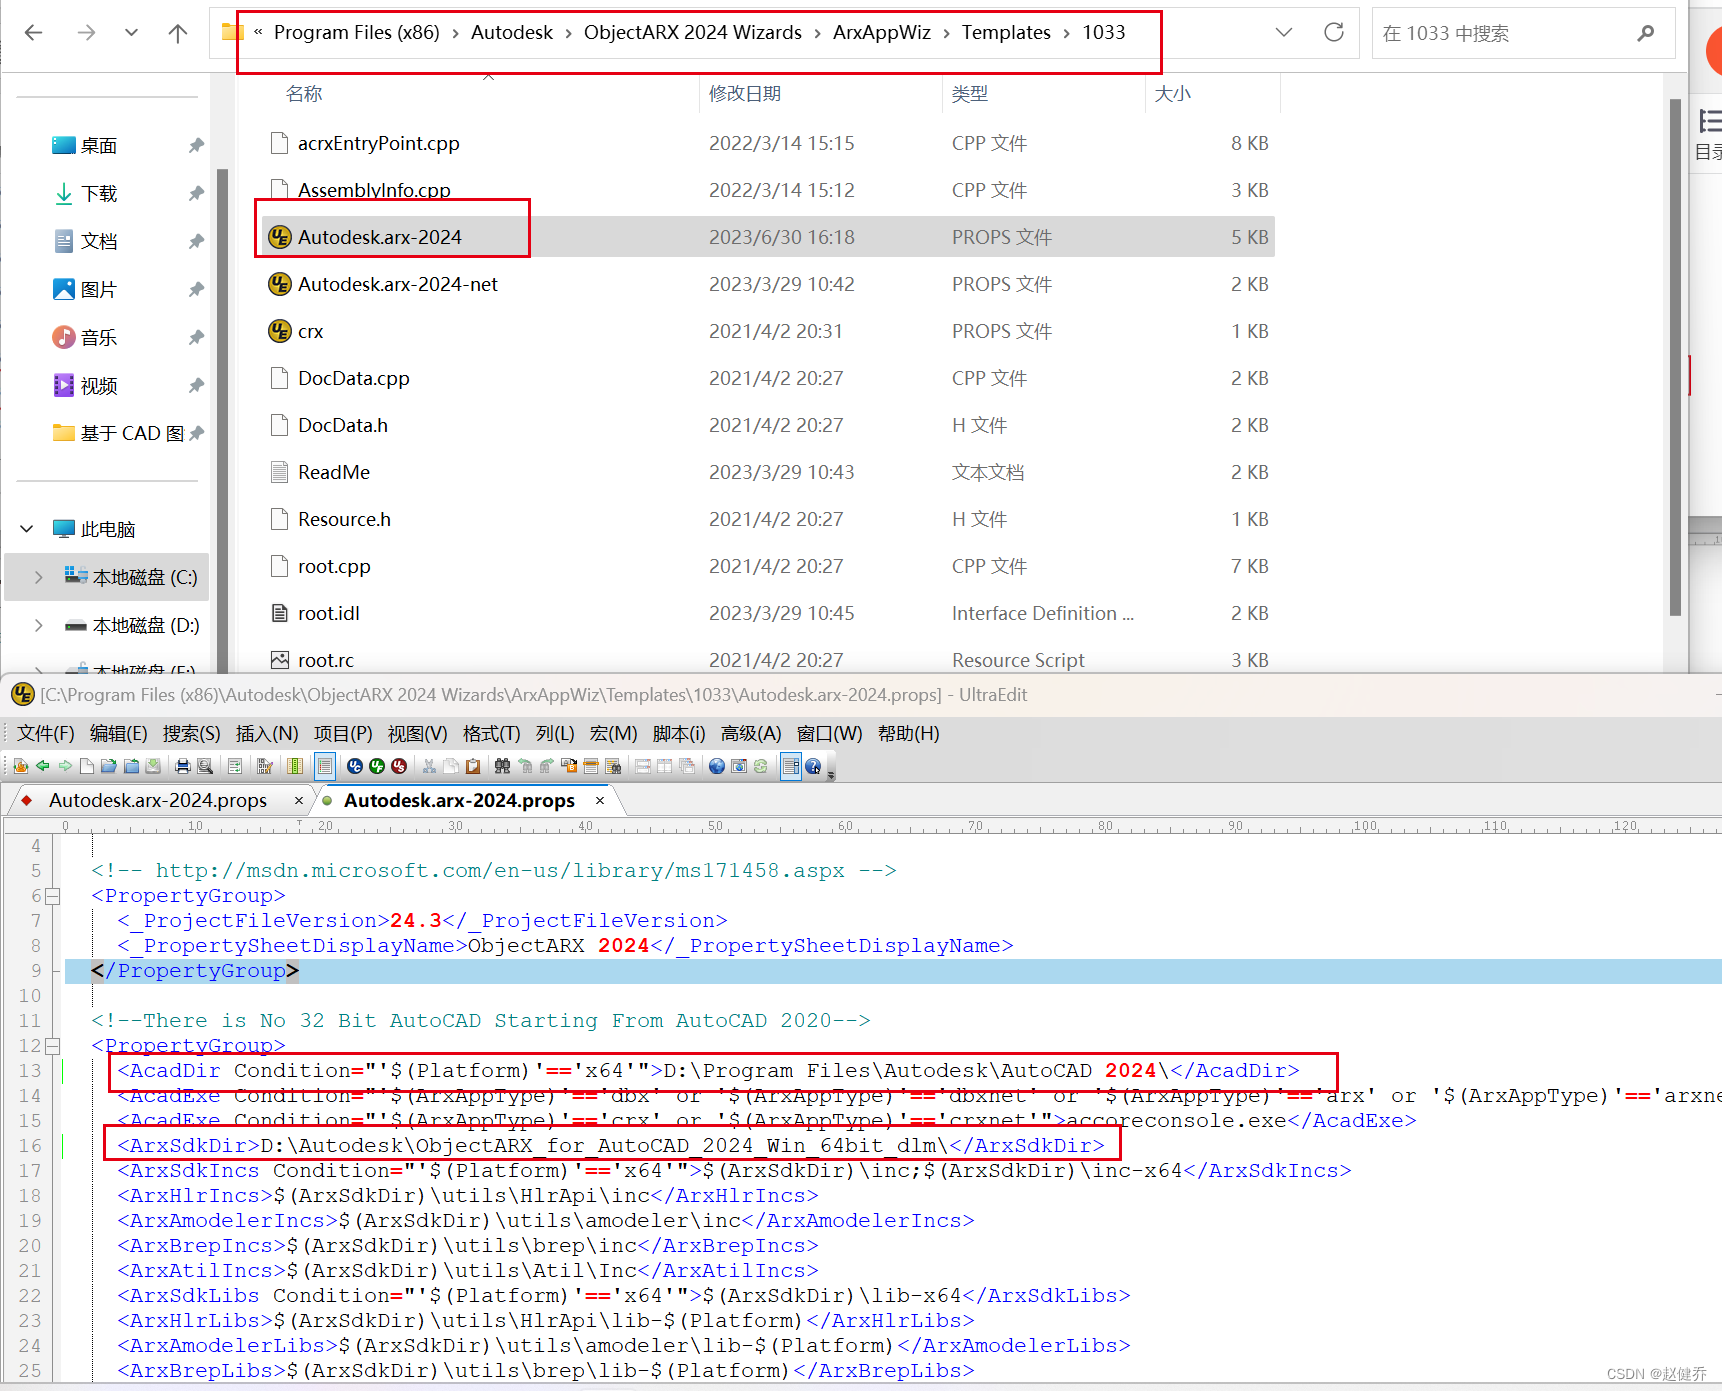Image resolution: width=1722 pixels, height=1391 pixels.
Task: Click the cut scissors icon
Action: 429,766
